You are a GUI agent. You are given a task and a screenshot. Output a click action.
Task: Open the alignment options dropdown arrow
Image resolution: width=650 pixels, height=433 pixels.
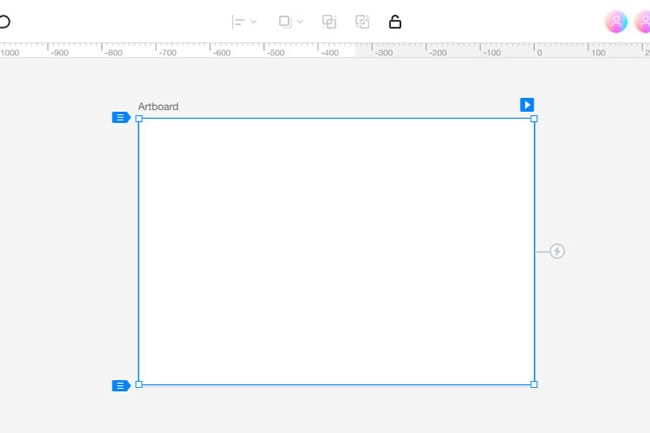click(x=254, y=22)
